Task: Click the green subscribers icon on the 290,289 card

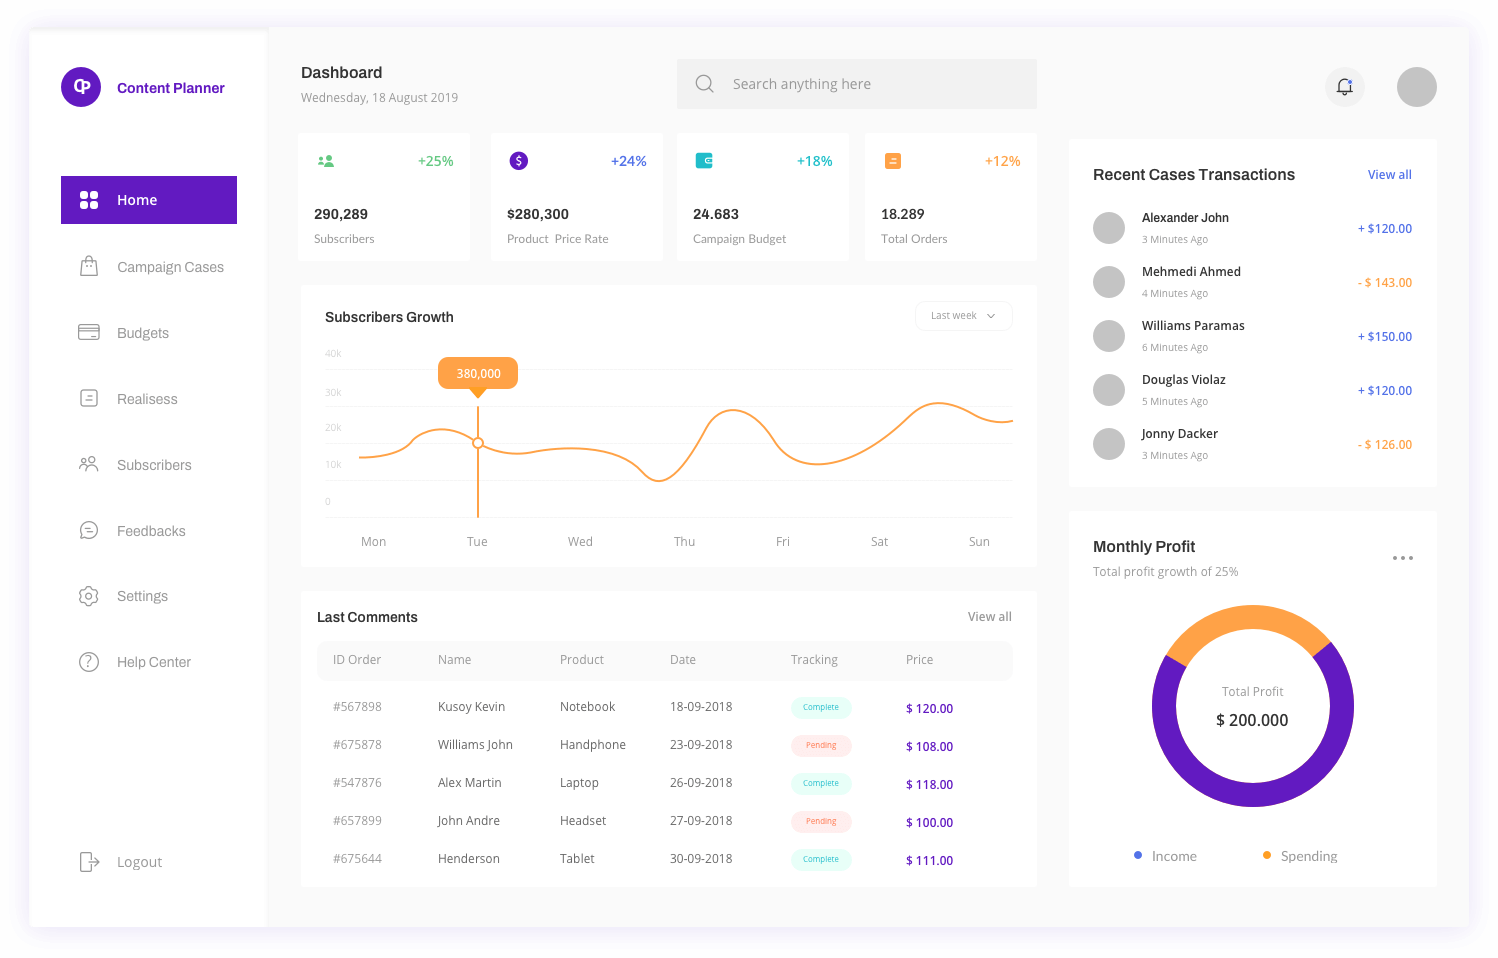Action: [325, 160]
